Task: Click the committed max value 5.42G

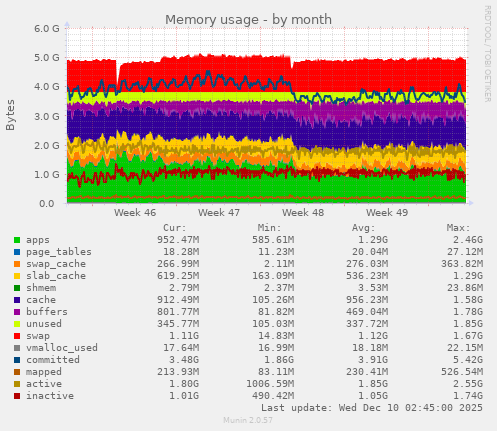Action: click(x=468, y=360)
